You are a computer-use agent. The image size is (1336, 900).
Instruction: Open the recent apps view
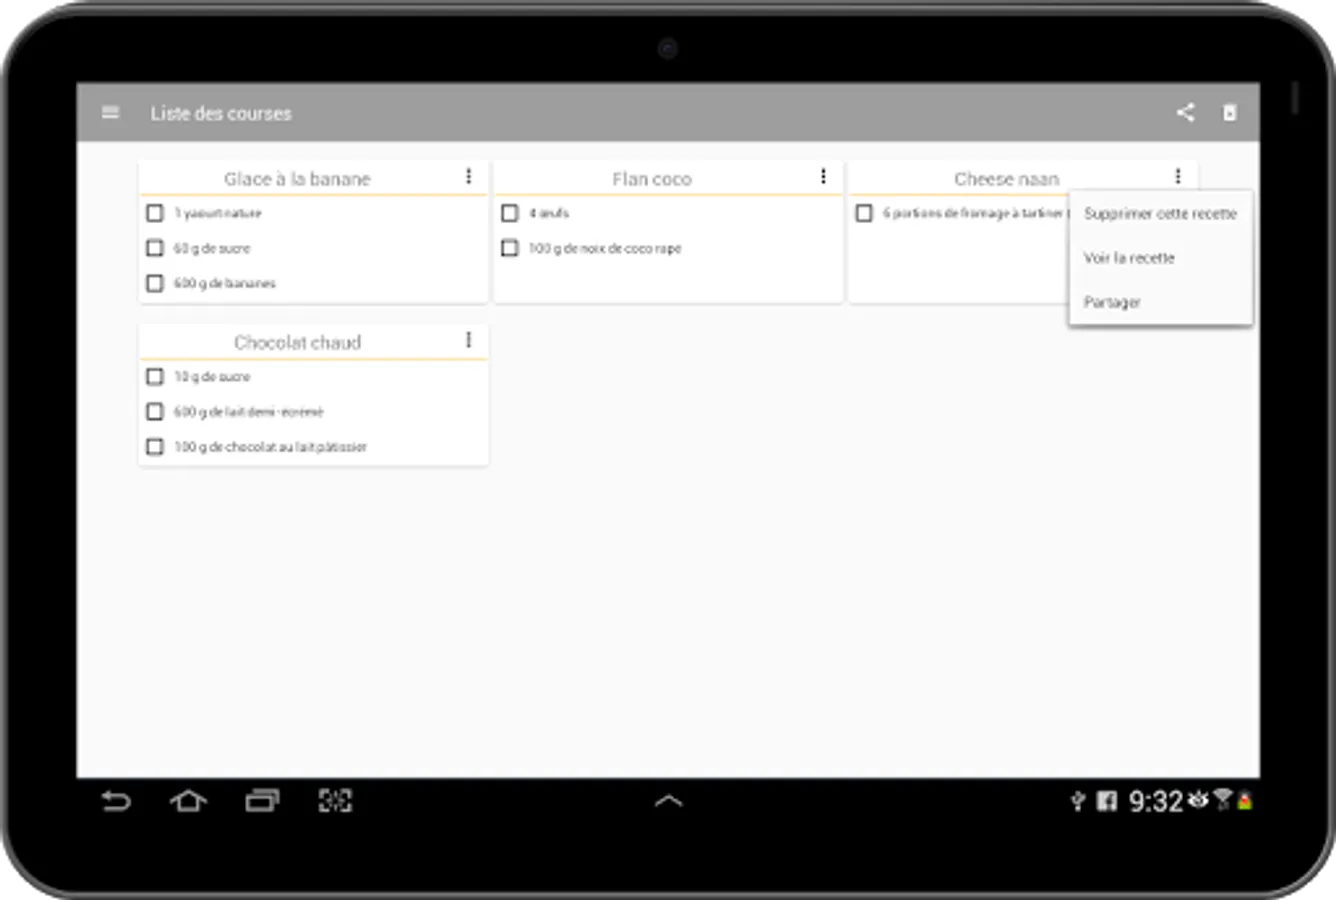[262, 801]
